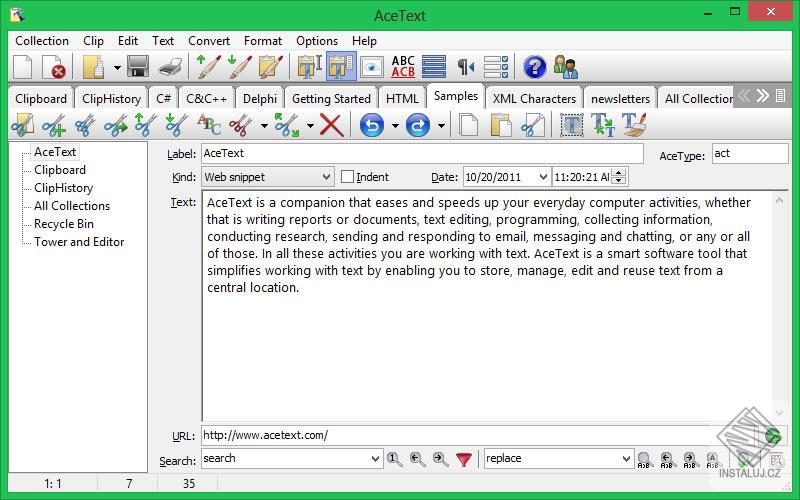Open the Format menu
This screenshot has height=500, width=800.
pyautogui.click(x=263, y=41)
